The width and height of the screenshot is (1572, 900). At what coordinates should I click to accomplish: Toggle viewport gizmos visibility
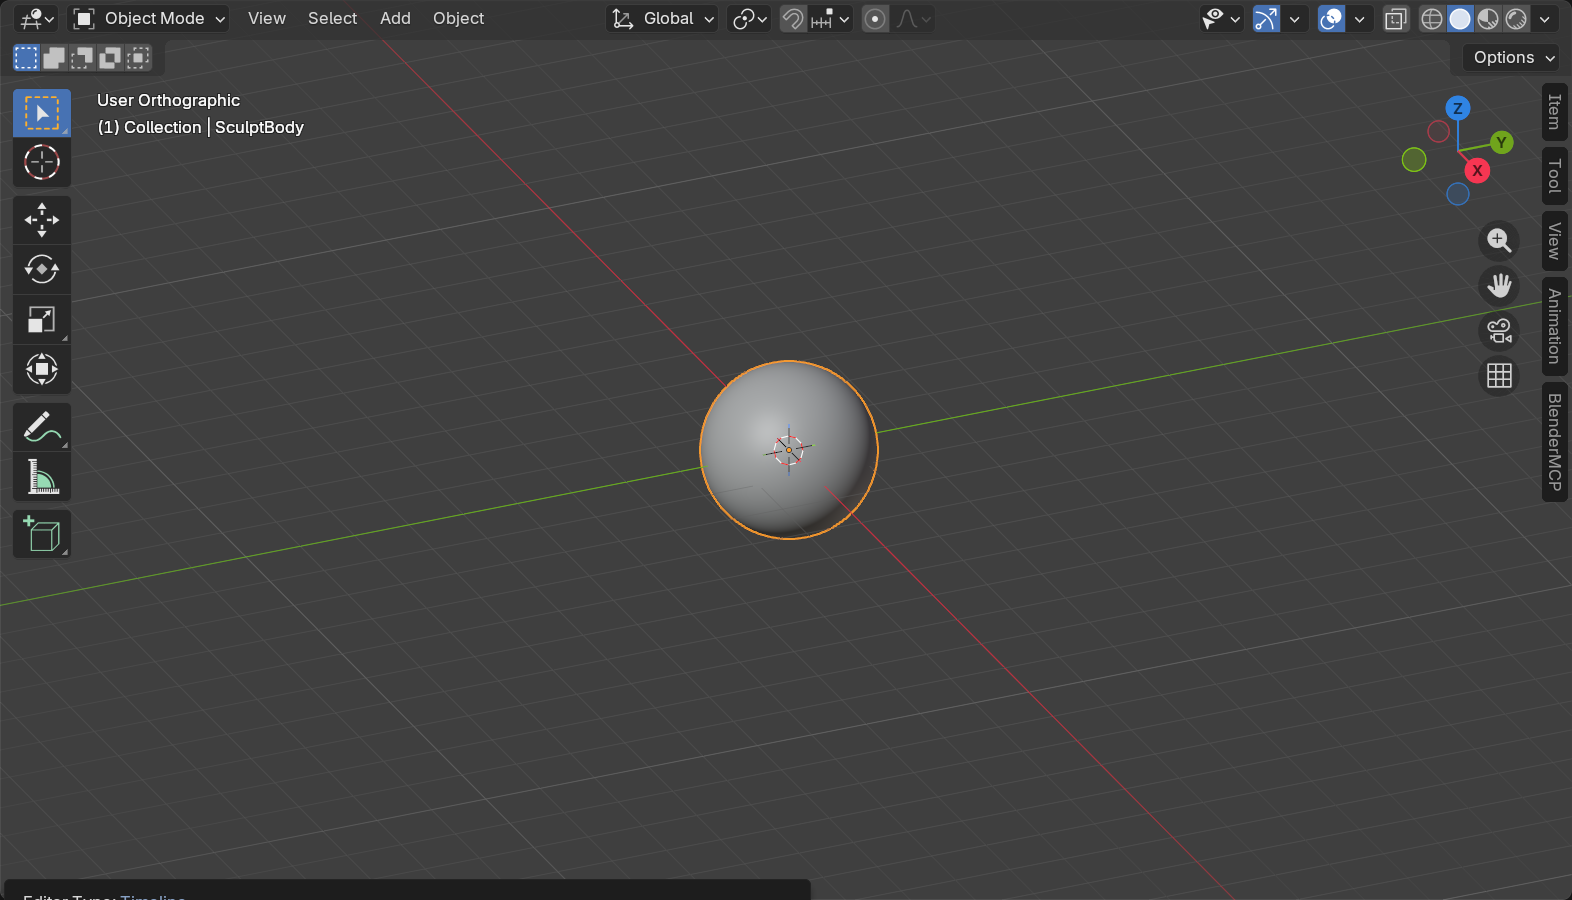1266,19
